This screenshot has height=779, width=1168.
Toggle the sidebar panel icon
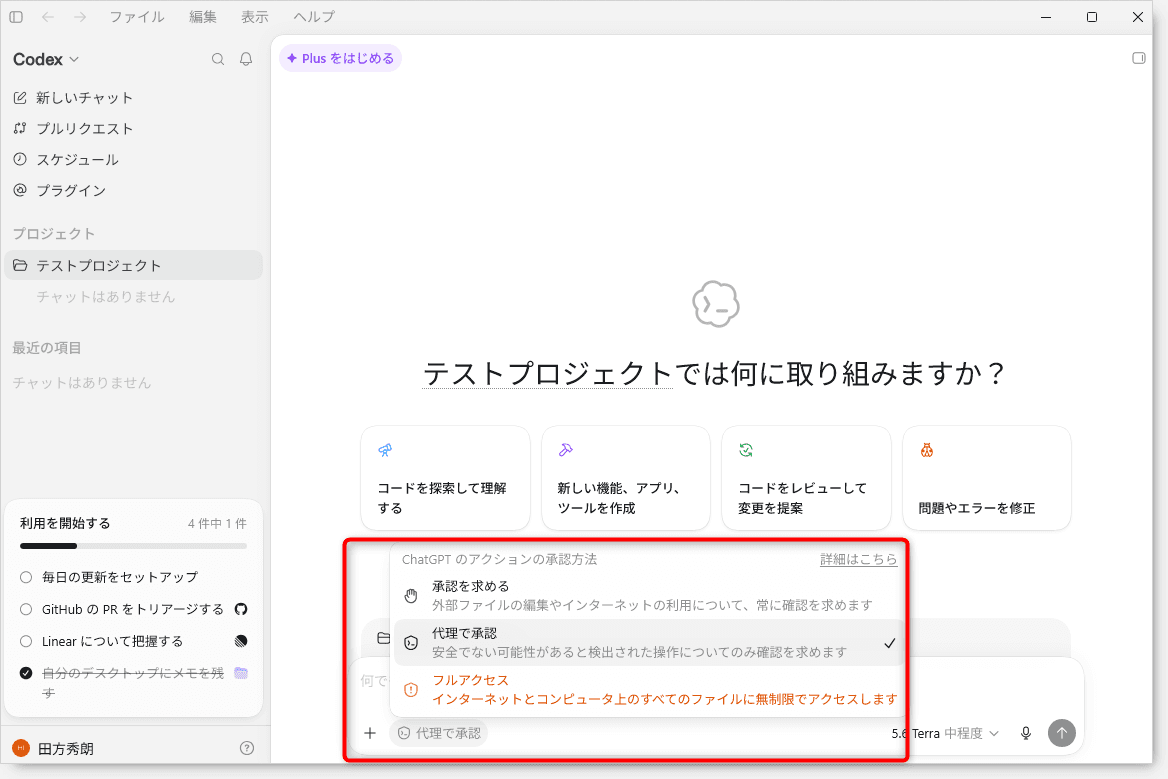[16, 16]
